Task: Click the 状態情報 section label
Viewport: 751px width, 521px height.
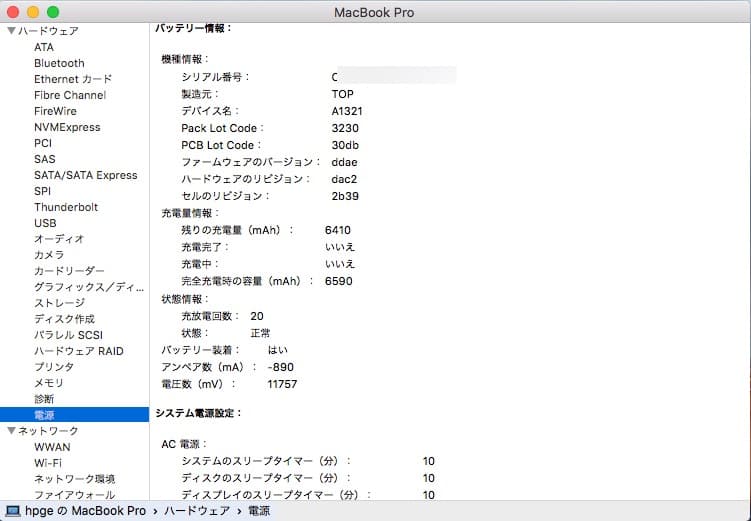Action: coord(185,299)
